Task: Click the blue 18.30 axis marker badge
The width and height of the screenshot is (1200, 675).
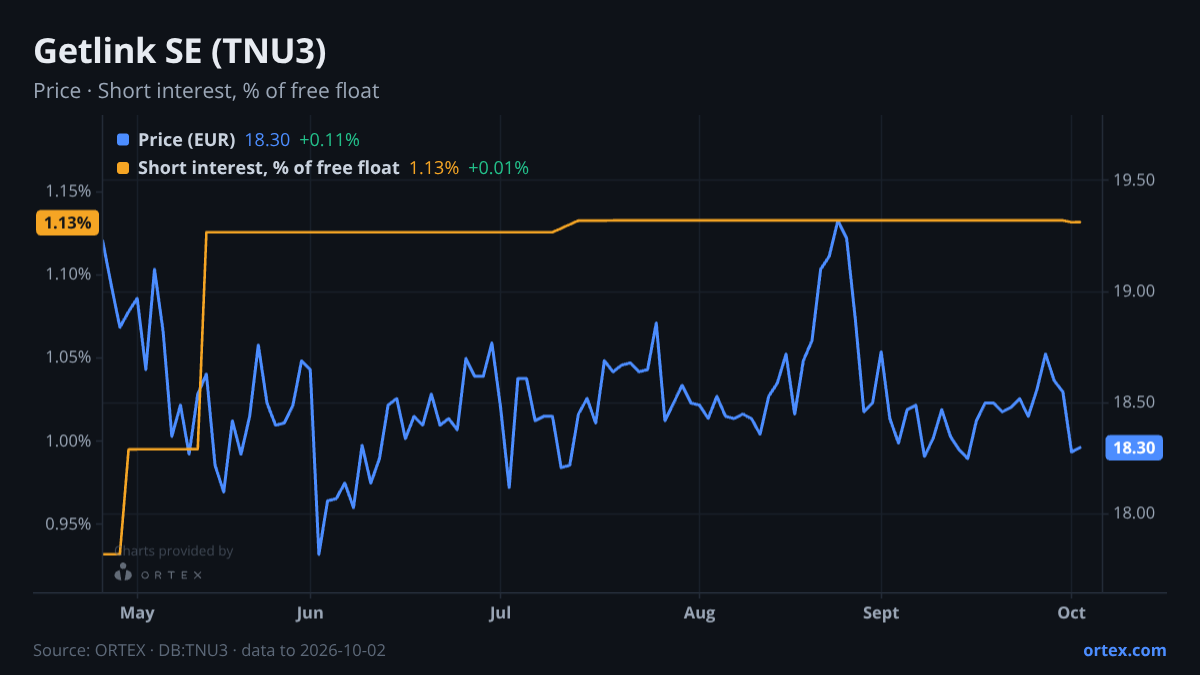Action: click(1134, 449)
